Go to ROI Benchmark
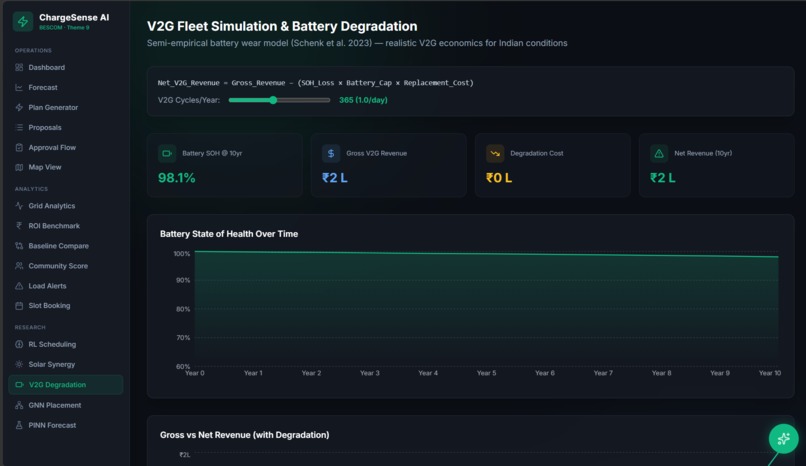The image size is (806, 466). 66,226
